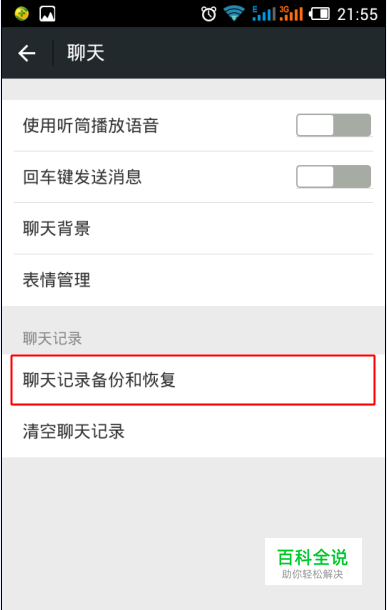Tap the 聊天 title in header
Image resolution: width=387 pixels, height=610 pixels.
(86, 53)
